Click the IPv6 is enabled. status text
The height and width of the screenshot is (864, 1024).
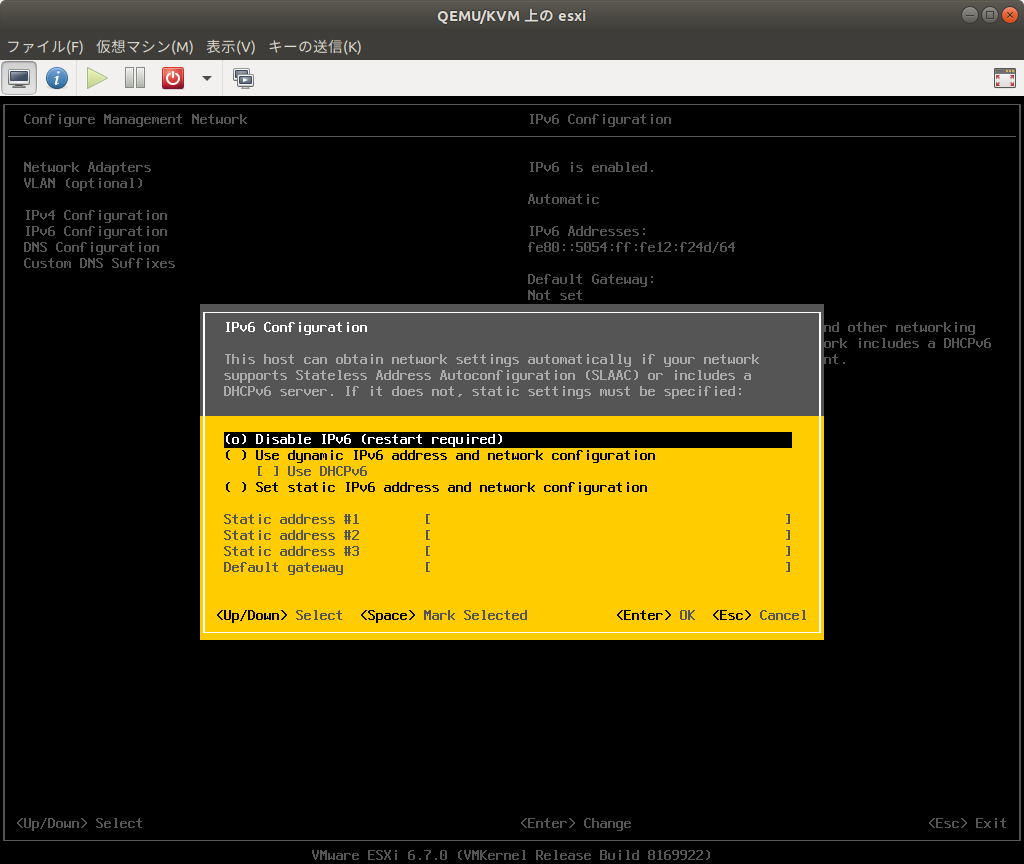(591, 168)
